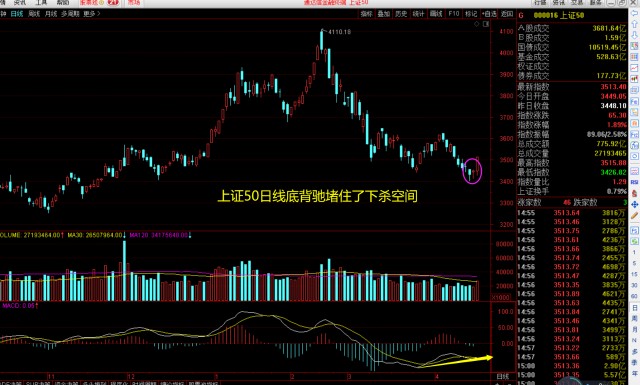Click the RS icon in right sidebar
640x385 pixels.
point(634,182)
